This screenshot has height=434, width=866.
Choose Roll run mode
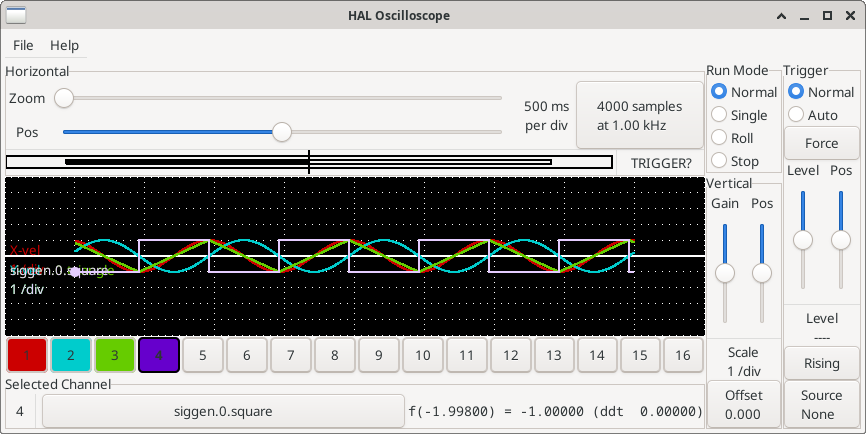pos(719,138)
